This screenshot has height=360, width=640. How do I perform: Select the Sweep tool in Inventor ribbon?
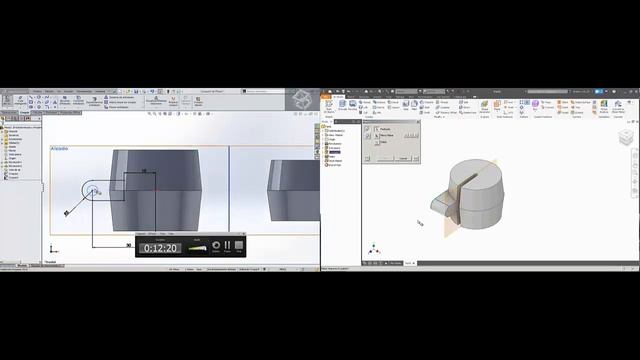pos(365,102)
